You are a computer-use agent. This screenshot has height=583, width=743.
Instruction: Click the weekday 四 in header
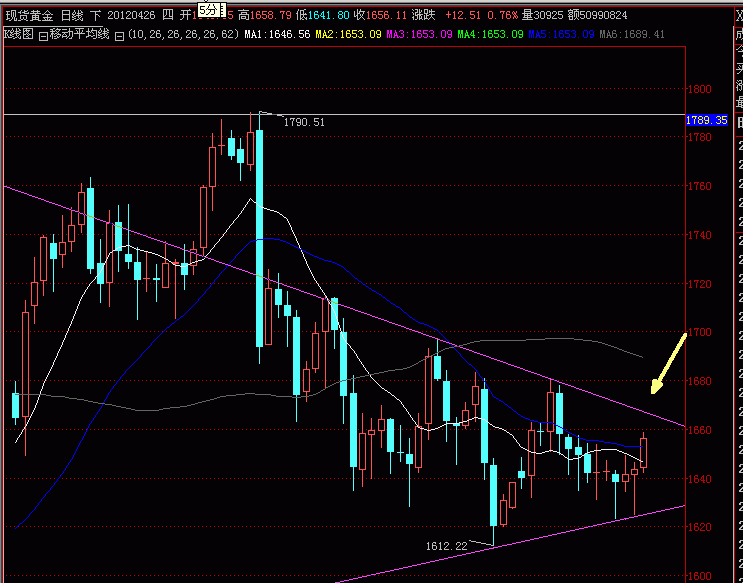tap(168, 16)
